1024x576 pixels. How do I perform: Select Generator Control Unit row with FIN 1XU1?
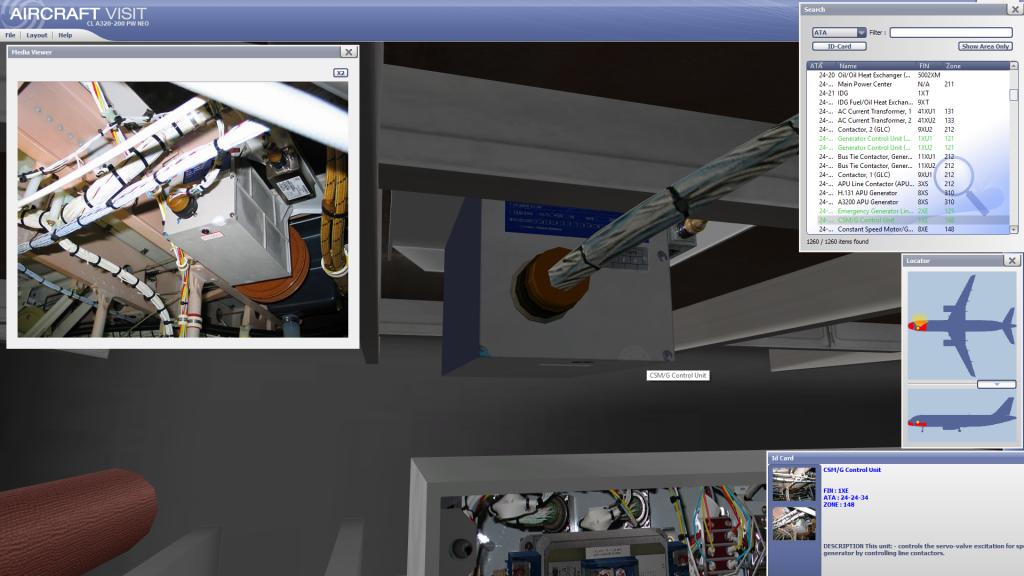[x=908, y=138]
